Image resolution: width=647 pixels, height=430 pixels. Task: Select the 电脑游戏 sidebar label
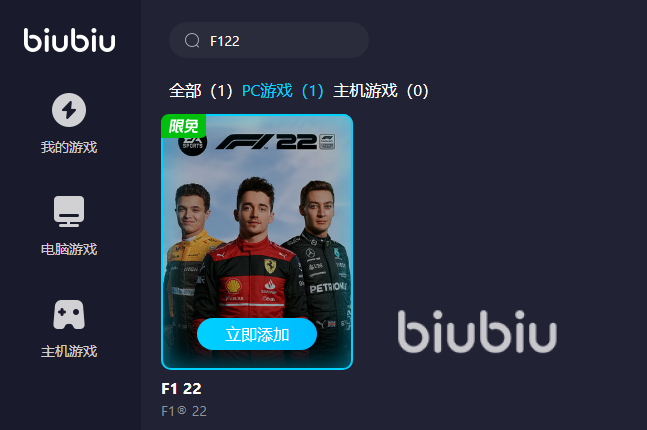pyautogui.click(x=69, y=249)
